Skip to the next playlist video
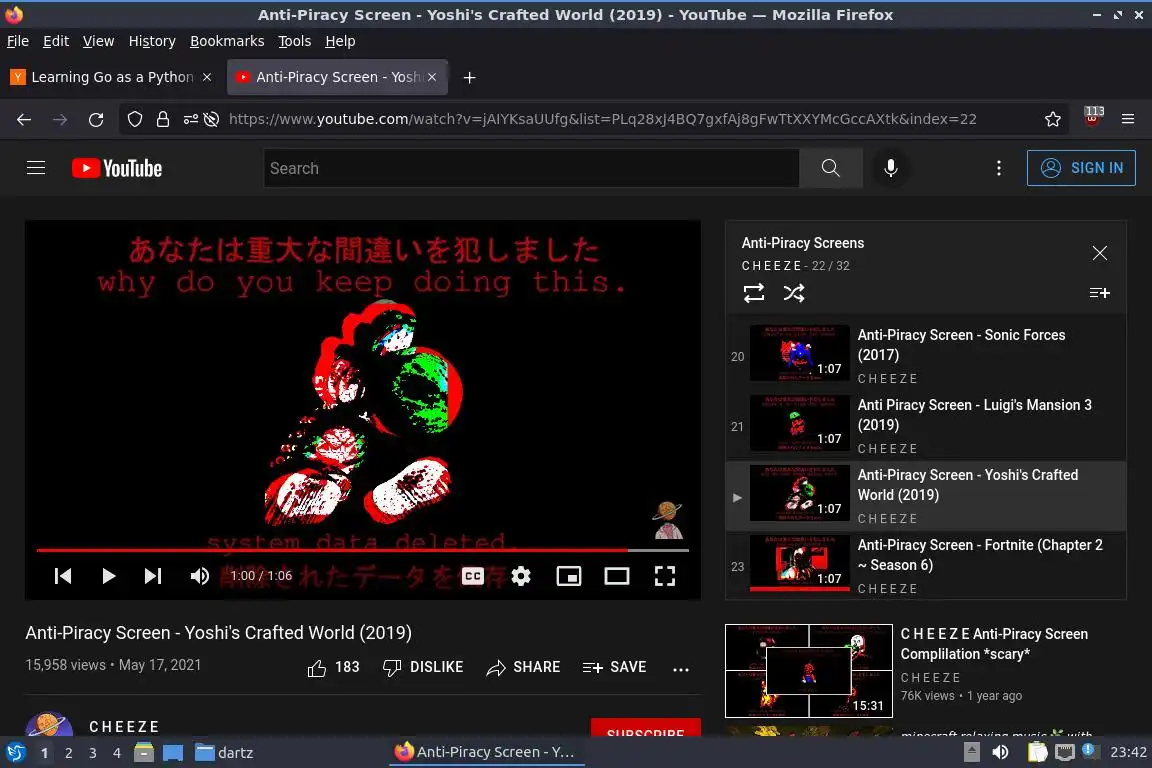This screenshot has width=1152, height=768. (x=153, y=576)
